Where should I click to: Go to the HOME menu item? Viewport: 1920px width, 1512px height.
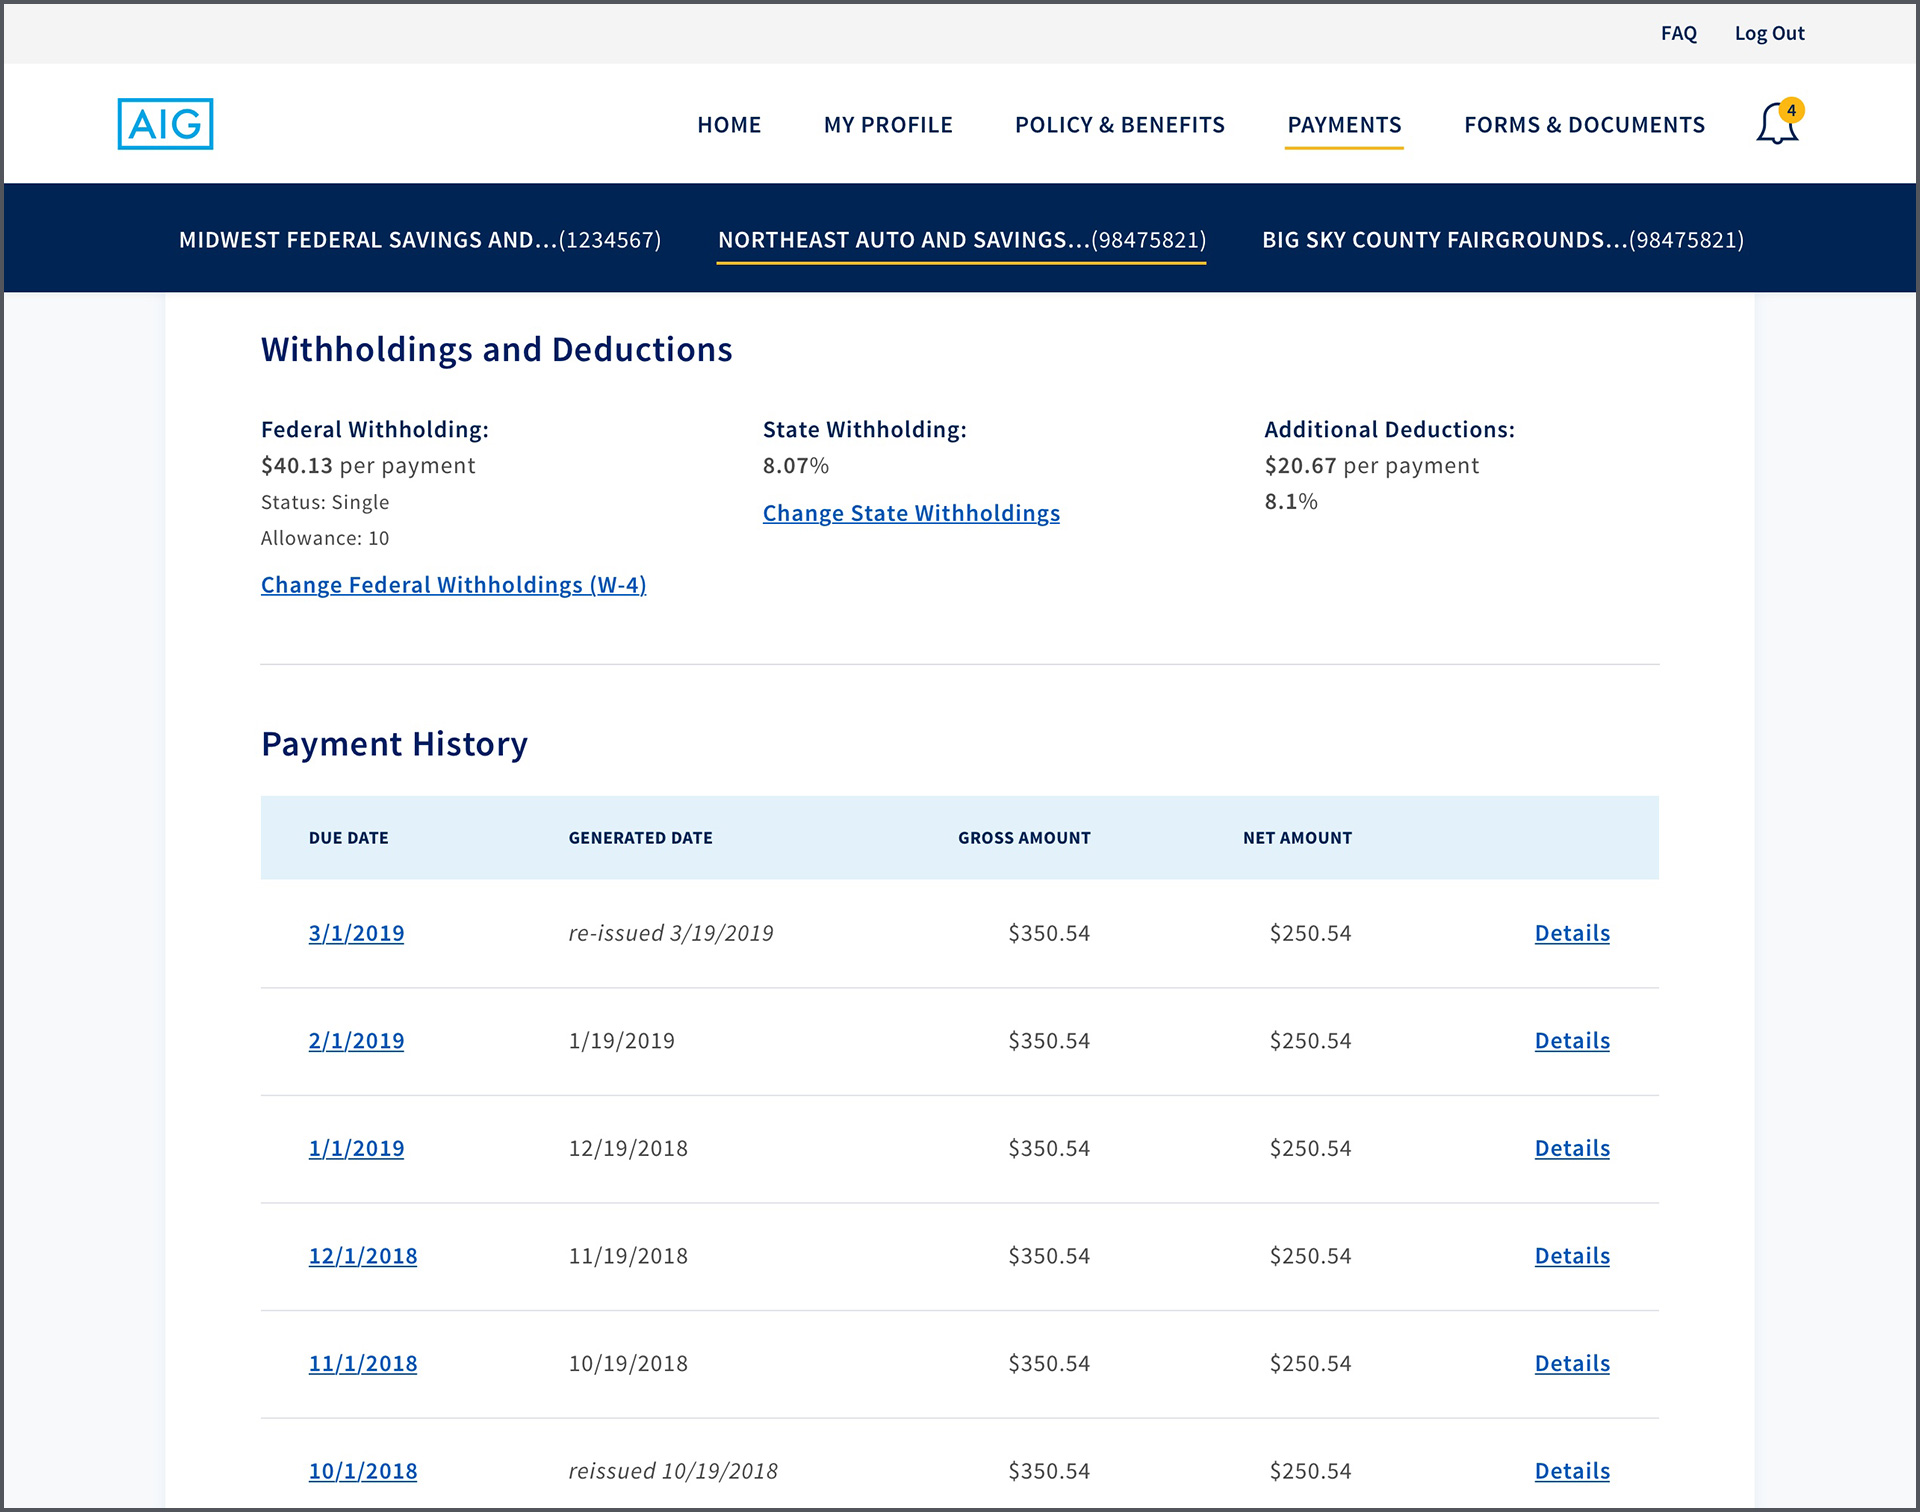point(729,125)
